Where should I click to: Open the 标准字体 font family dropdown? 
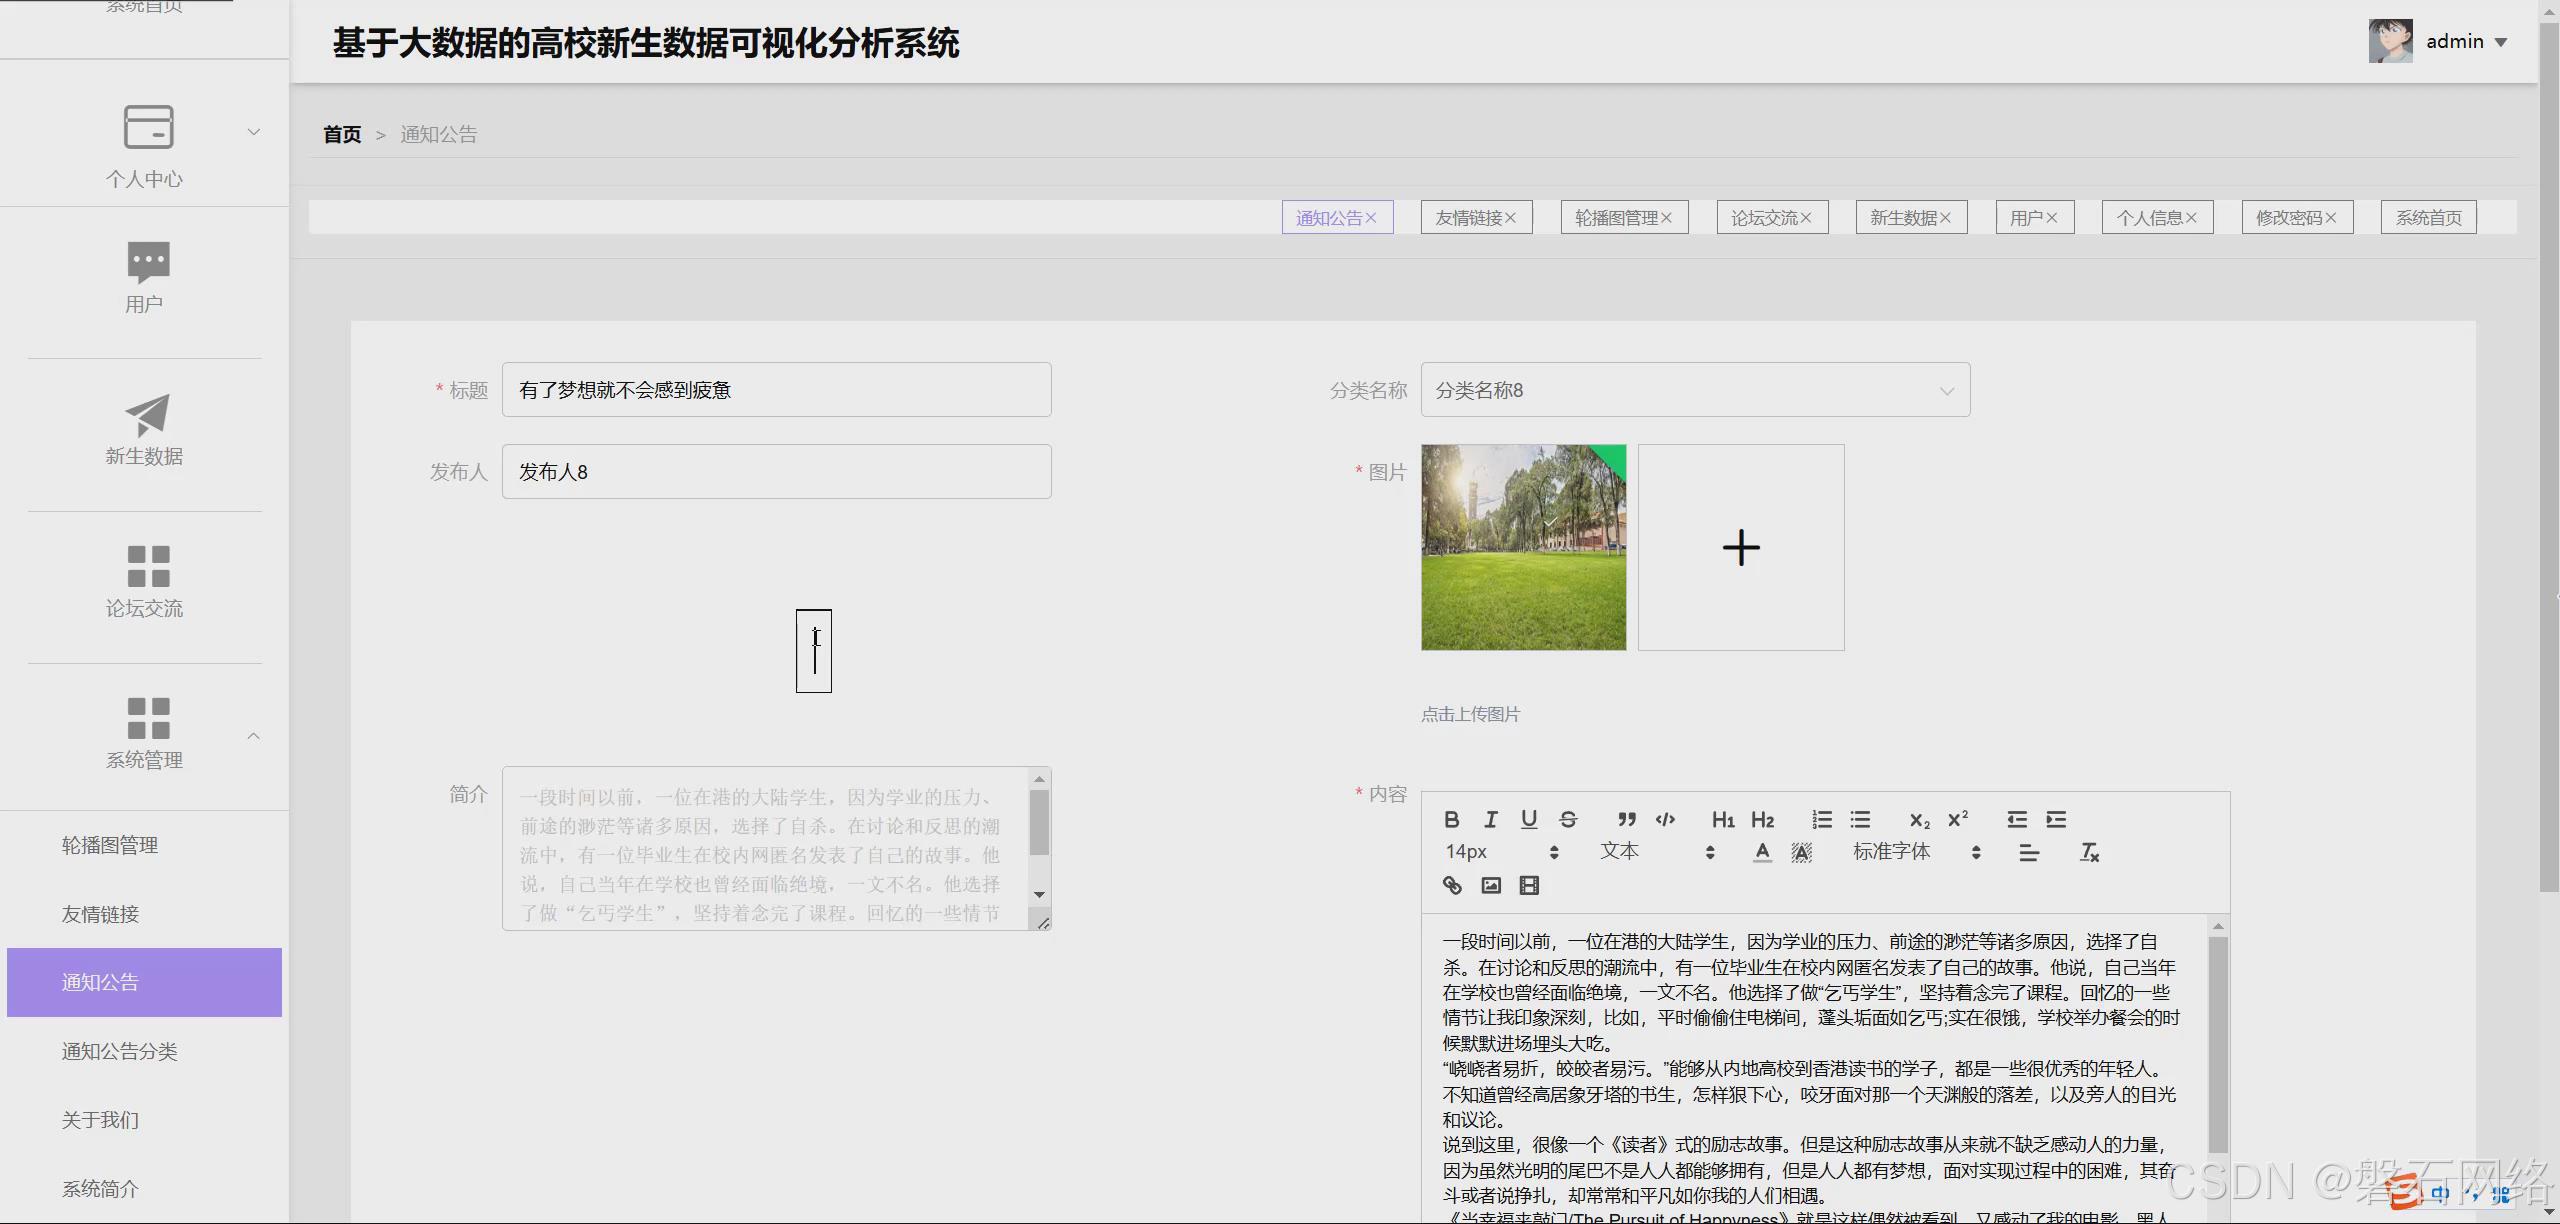point(1916,852)
